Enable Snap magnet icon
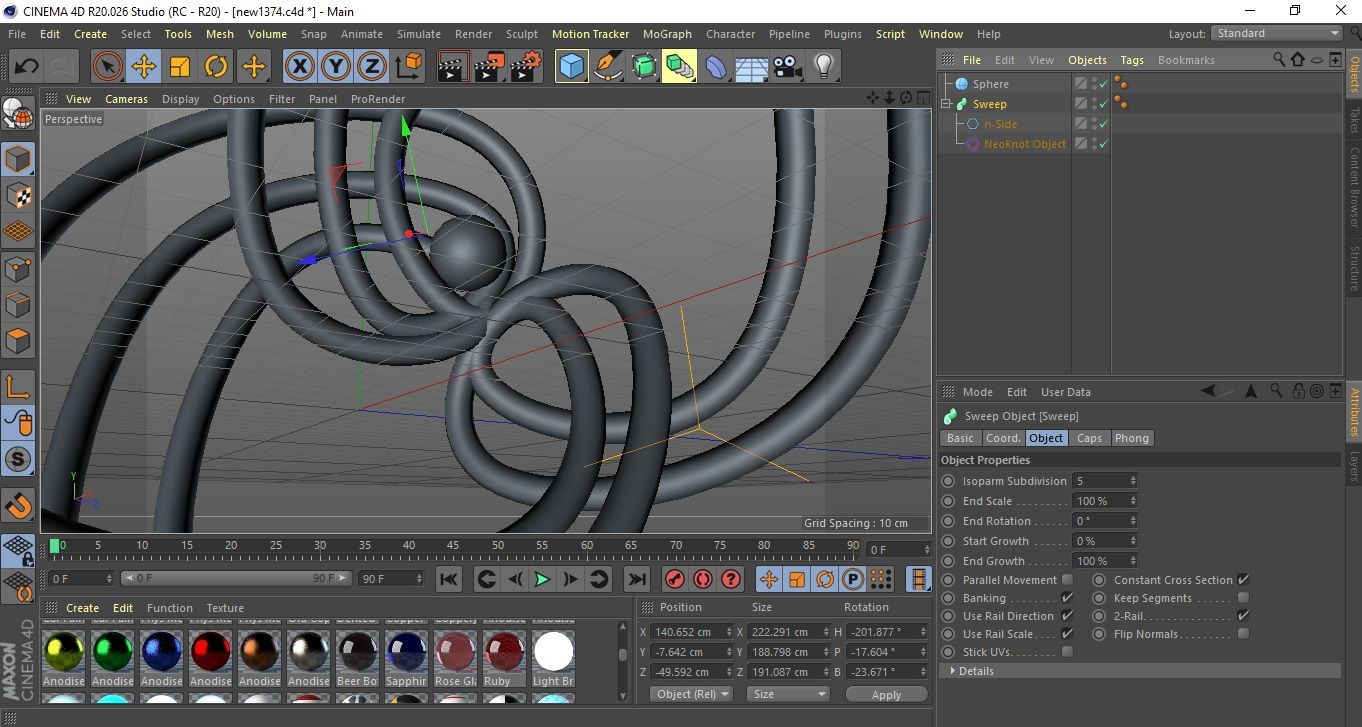 pos(18,505)
